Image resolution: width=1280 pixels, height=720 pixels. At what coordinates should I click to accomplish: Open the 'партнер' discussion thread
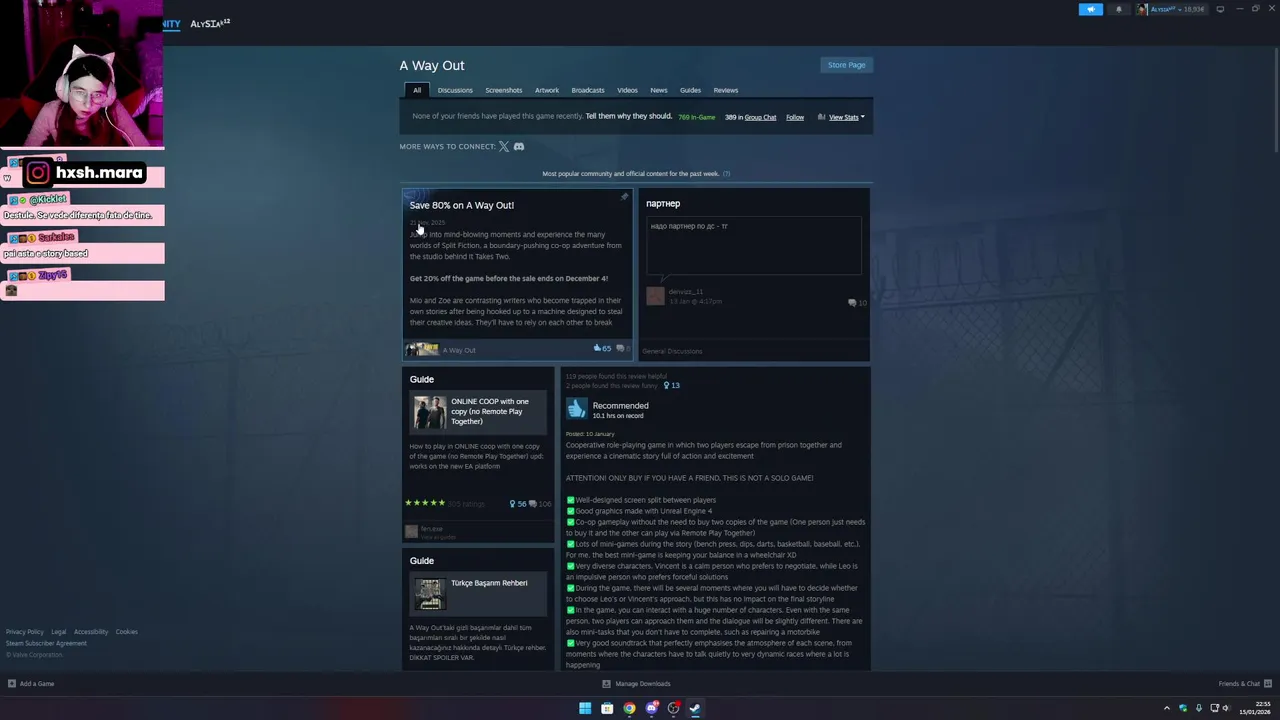(663, 204)
